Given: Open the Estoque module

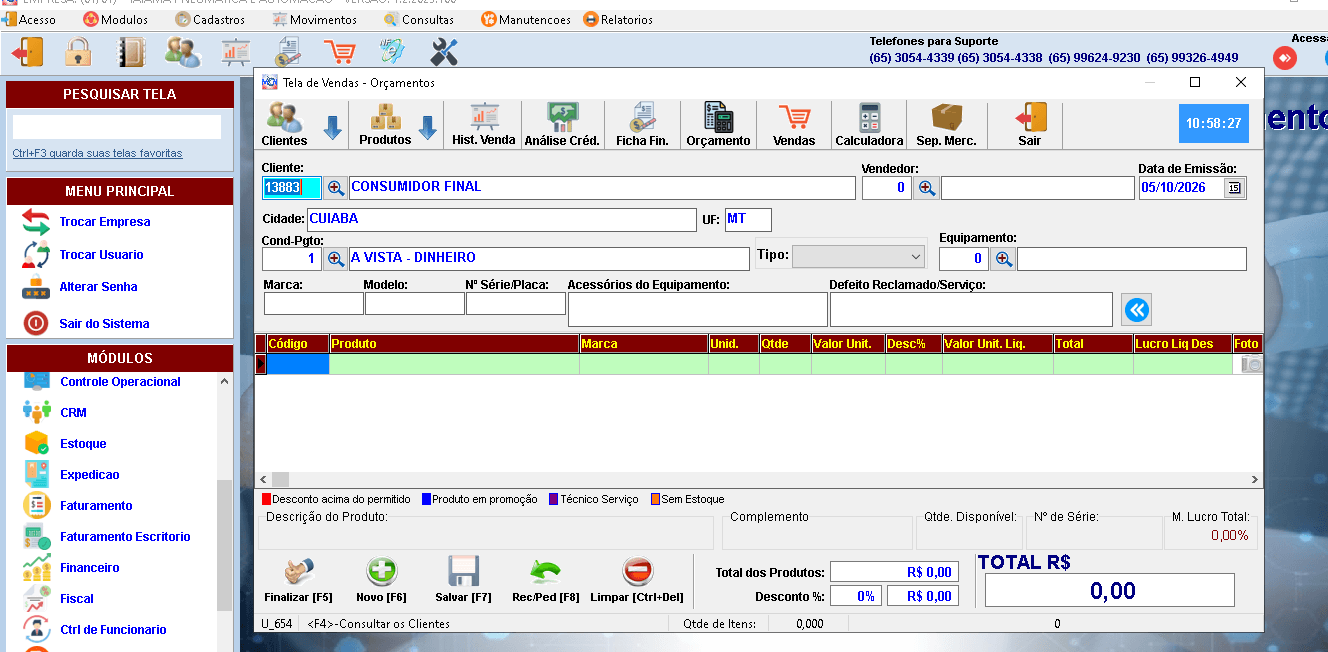Looking at the screenshot, I should tap(83, 443).
